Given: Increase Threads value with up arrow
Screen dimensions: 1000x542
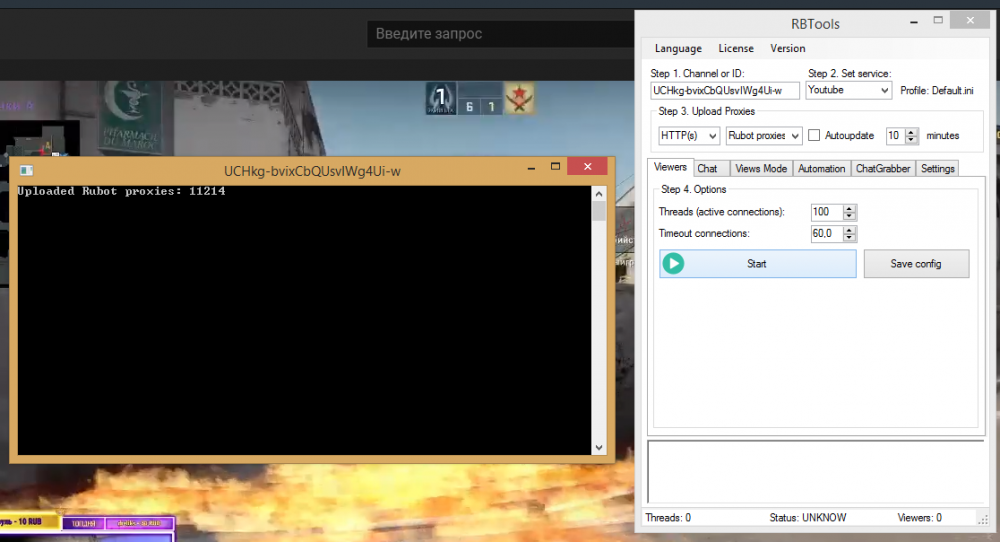Looking at the screenshot, I should pyautogui.click(x=850, y=208).
